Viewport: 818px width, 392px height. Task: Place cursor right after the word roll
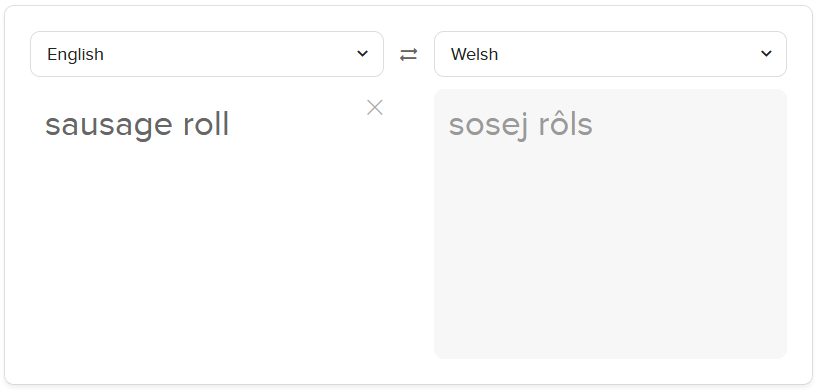(230, 124)
